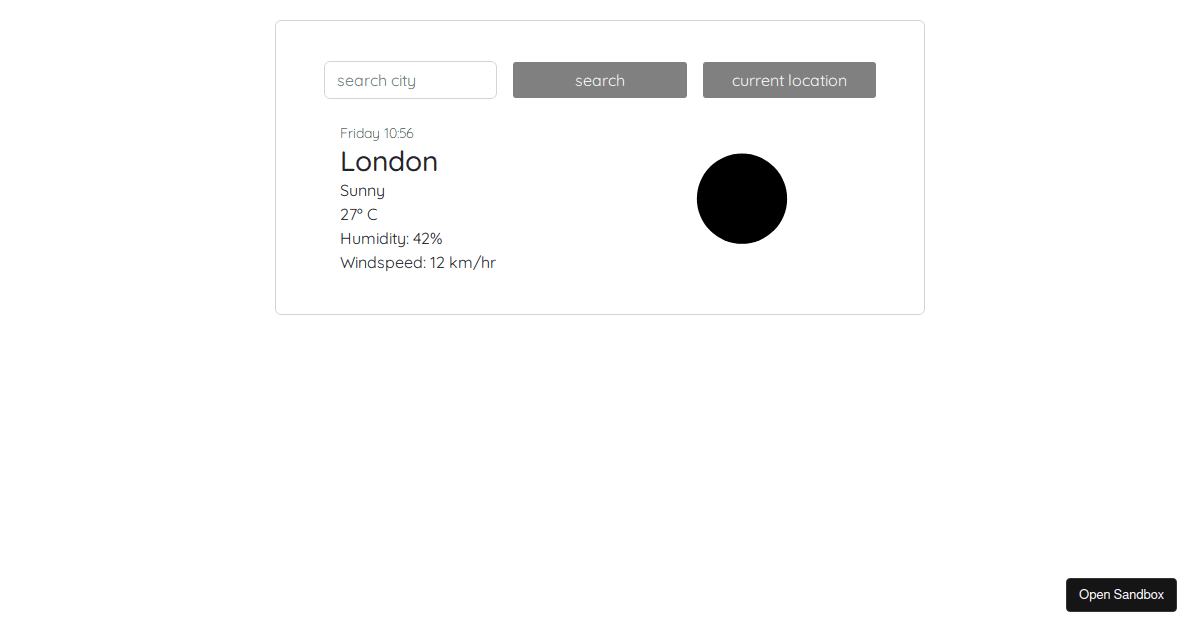Image resolution: width=1200 pixels, height=630 pixels.
Task: Click the degree symbol in the temperature
Action: pyautogui.click(x=360, y=212)
